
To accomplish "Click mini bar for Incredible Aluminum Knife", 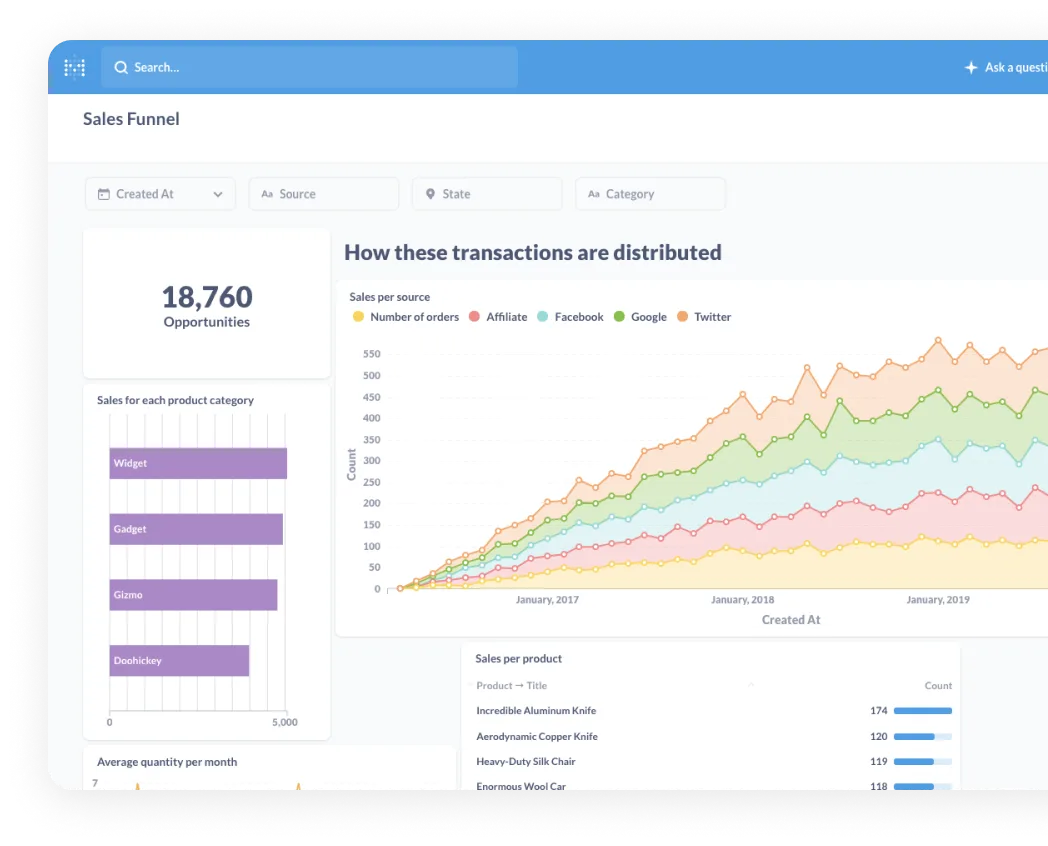I will point(923,711).
